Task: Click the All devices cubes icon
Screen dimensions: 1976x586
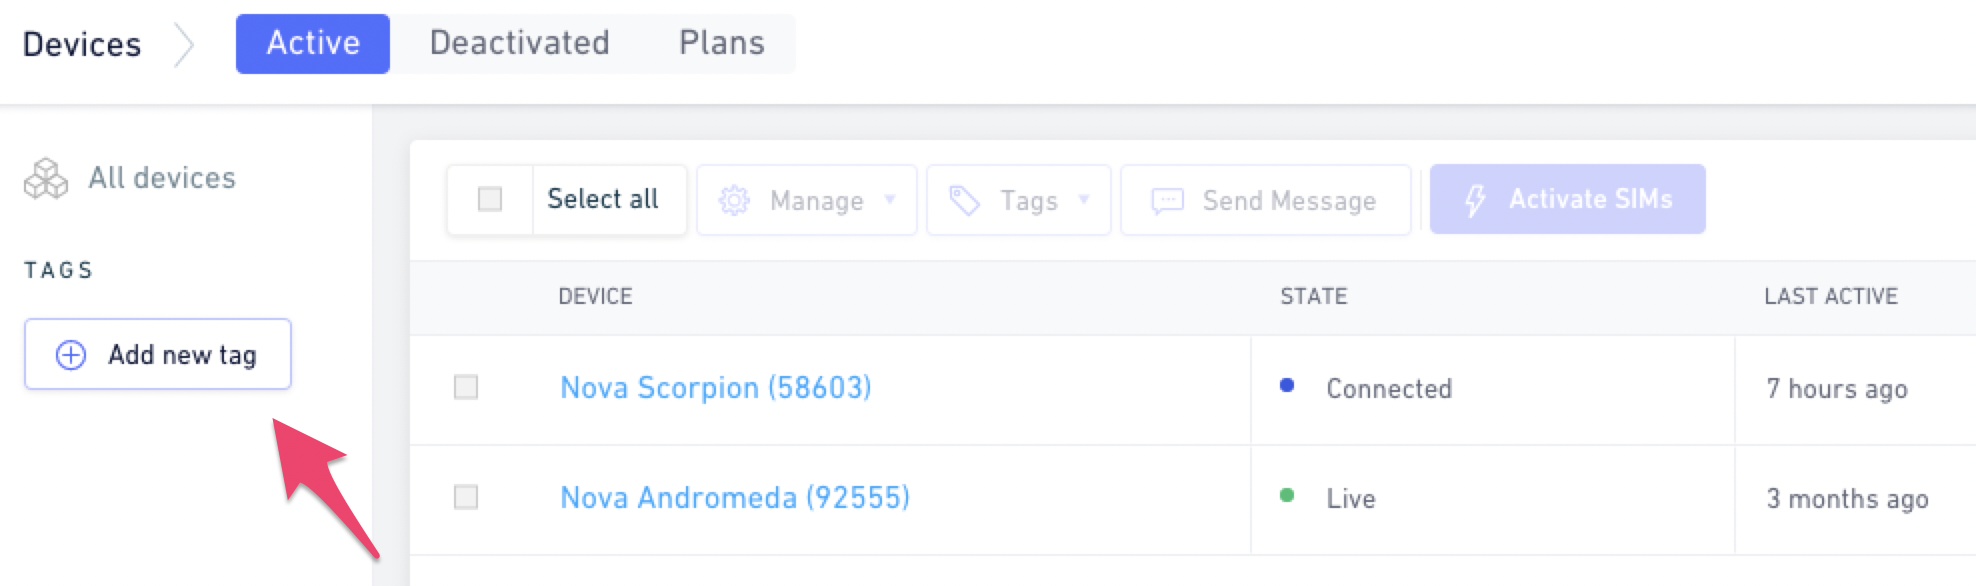Action: coord(46,179)
